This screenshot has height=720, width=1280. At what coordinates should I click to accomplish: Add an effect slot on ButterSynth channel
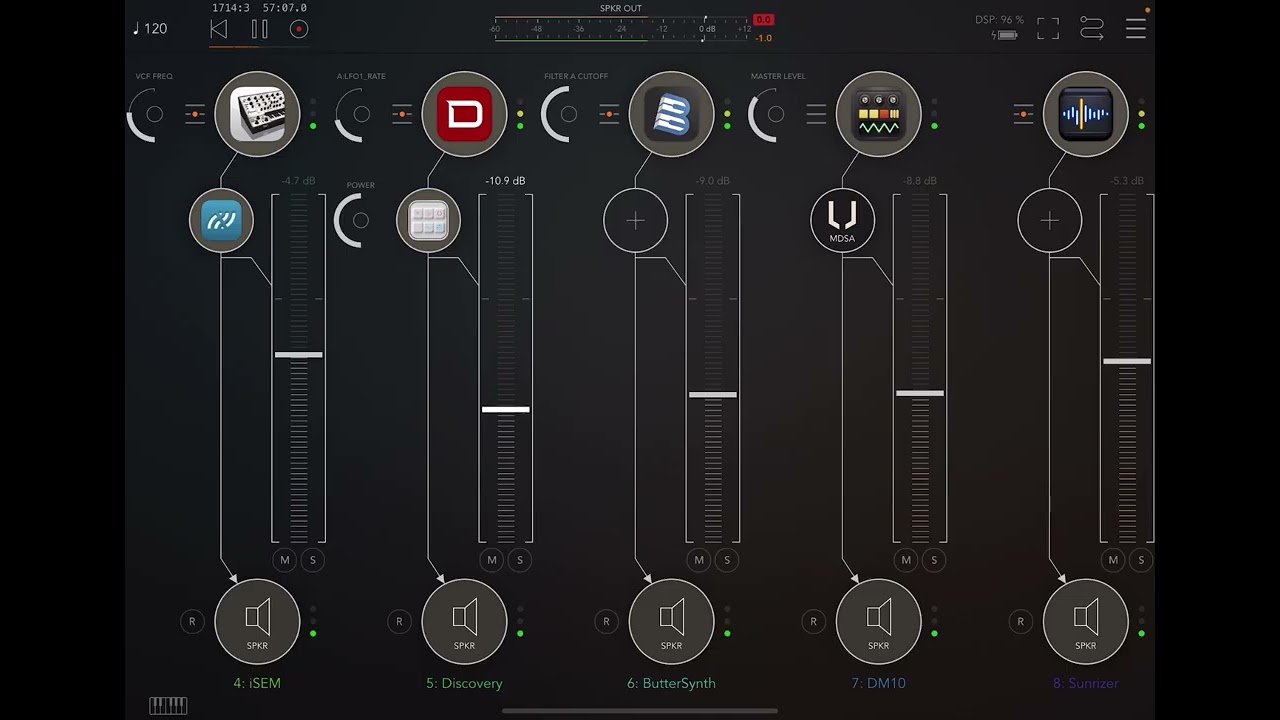point(636,221)
